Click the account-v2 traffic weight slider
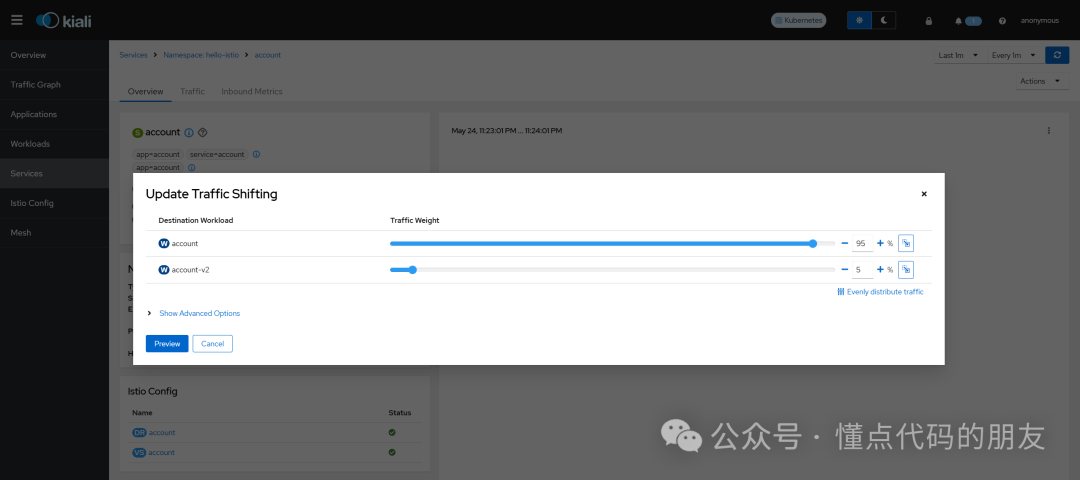 [612, 270]
